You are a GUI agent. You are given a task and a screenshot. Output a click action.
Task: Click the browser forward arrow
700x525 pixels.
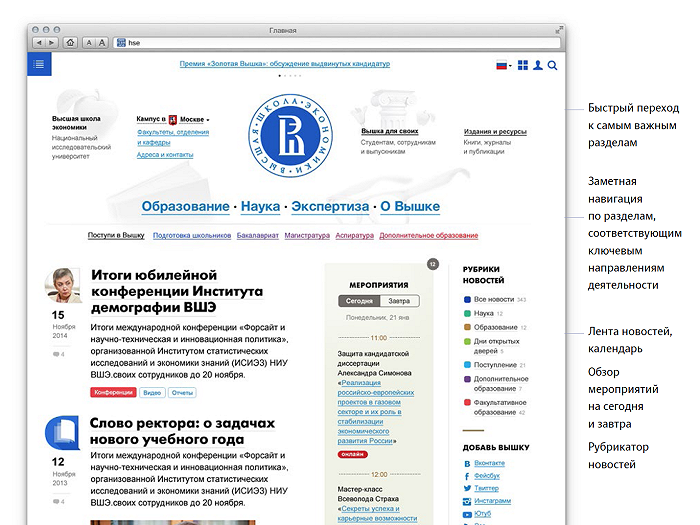click(x=52, y=43)
